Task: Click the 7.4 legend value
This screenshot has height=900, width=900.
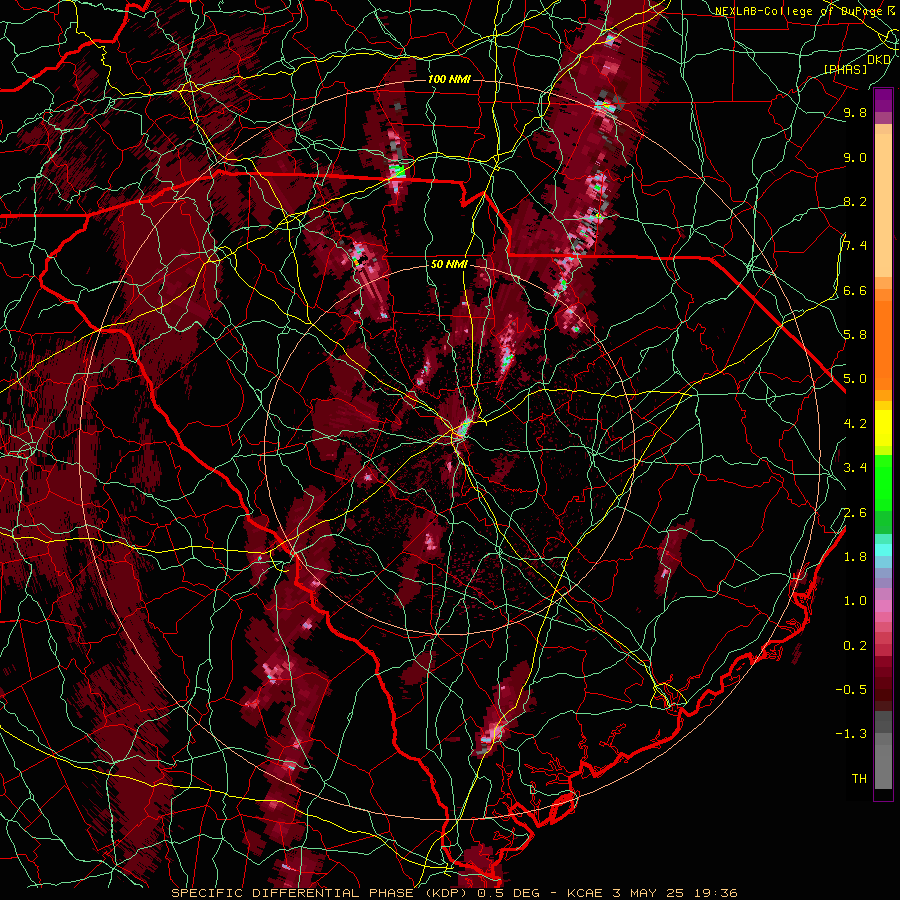Action: tap(855, 246)
